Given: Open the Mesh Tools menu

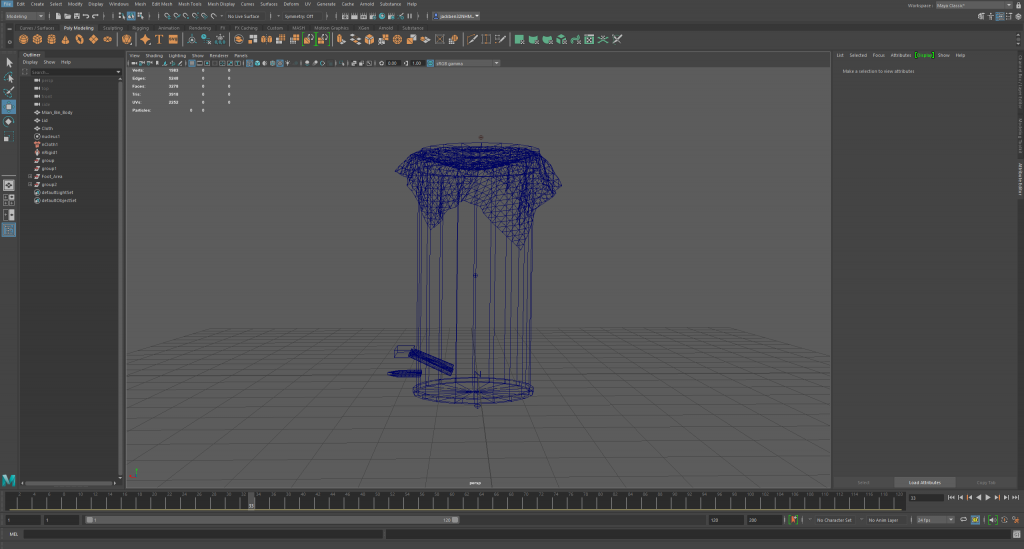Looking at the screenshot, I should click(189, 4).
